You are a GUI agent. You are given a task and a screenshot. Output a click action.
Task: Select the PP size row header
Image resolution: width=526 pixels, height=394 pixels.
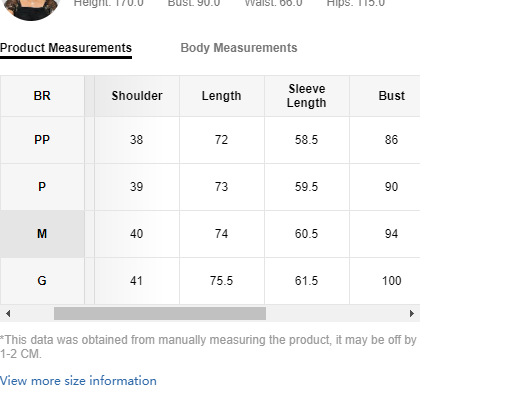point(42,140)
